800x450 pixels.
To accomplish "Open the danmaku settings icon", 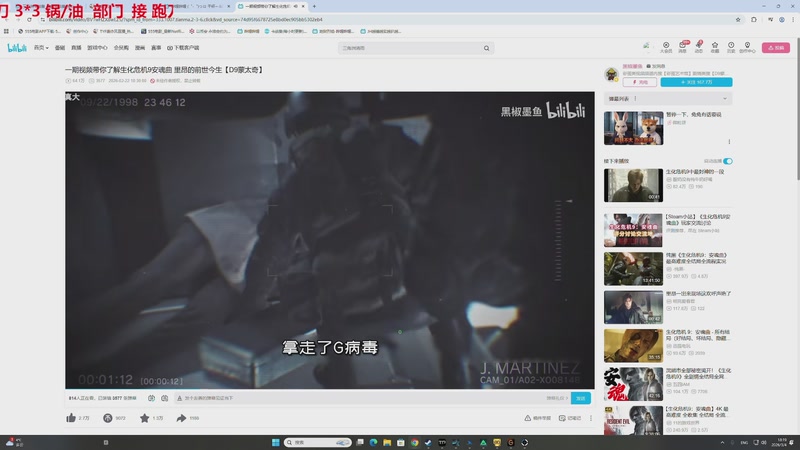I will [164, 398].
